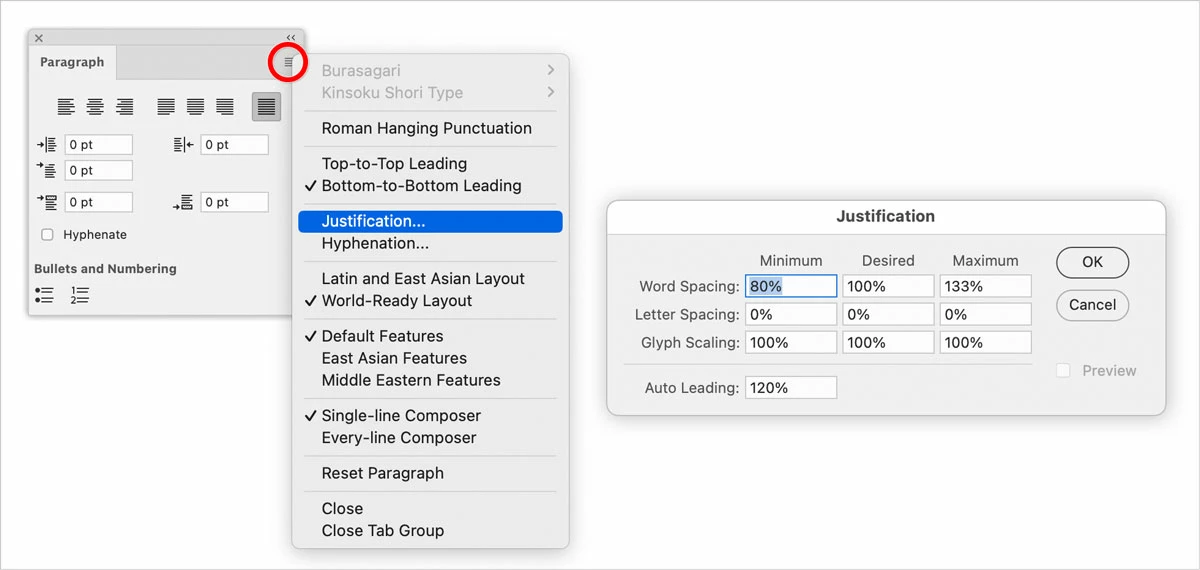Screen dimensions: 1200x570
Task: Click bulleted list icon
Action: tap(44, 295)
